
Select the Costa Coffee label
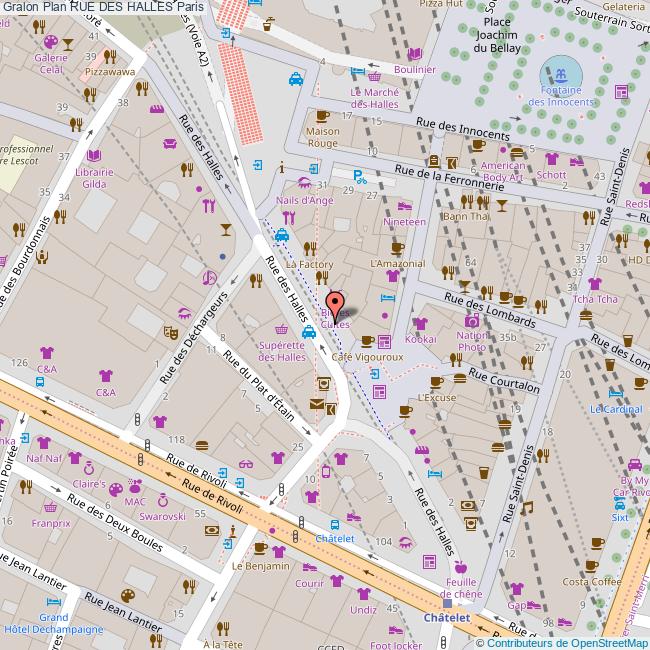[592, 582]
